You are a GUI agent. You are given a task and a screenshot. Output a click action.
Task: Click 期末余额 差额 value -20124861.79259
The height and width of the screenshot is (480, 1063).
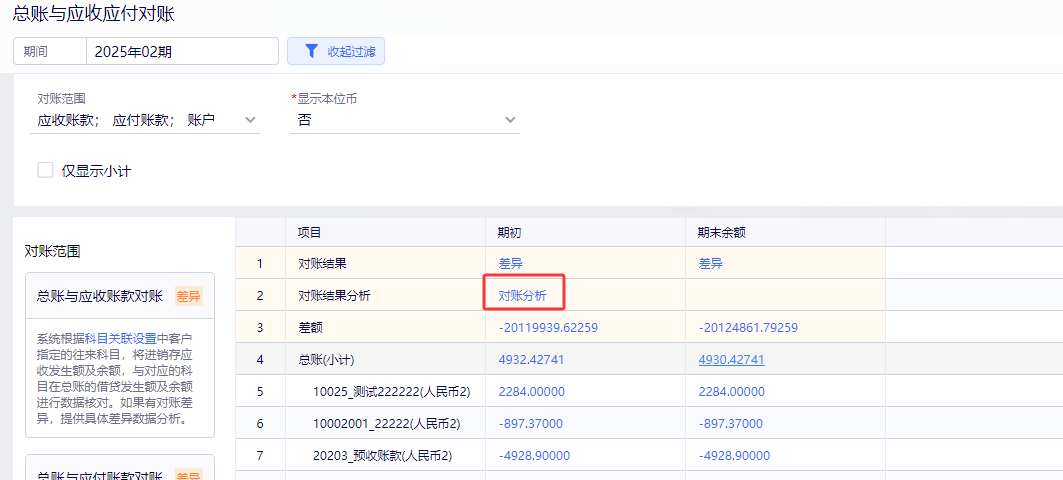(x=748, y=327)
